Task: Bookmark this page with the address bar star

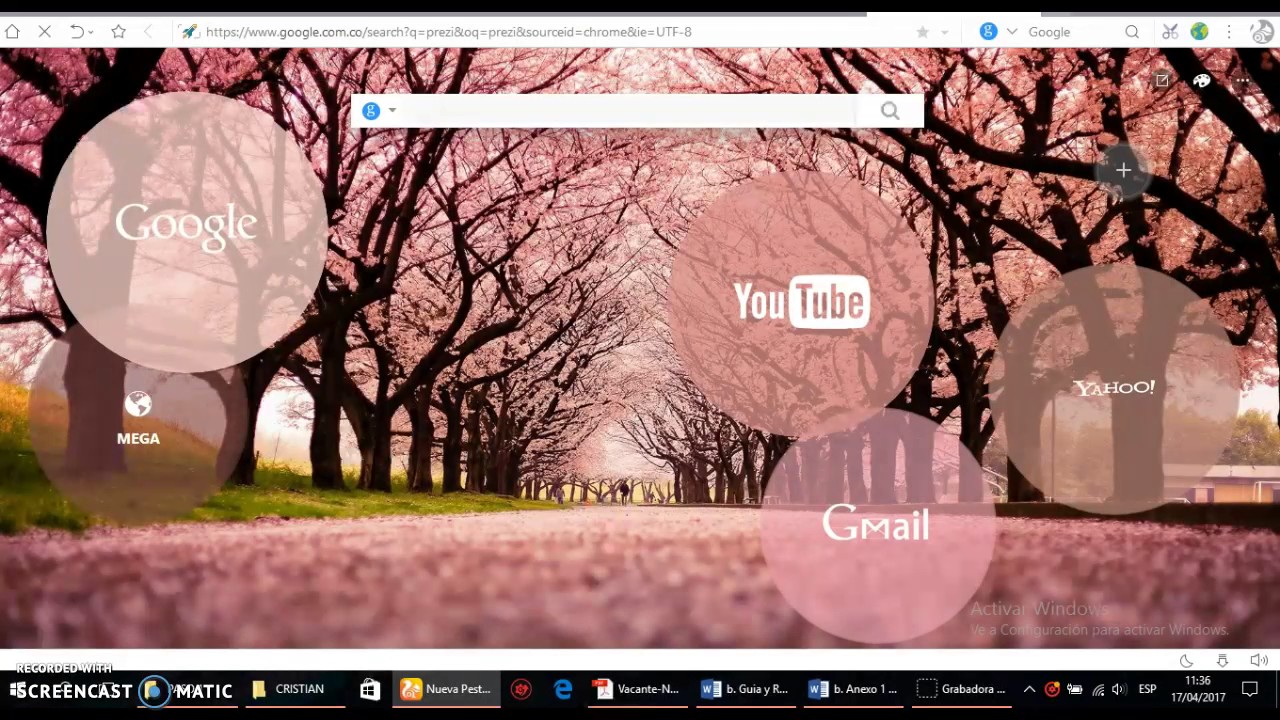Action: pyautogui.click(x=922, y=32)
